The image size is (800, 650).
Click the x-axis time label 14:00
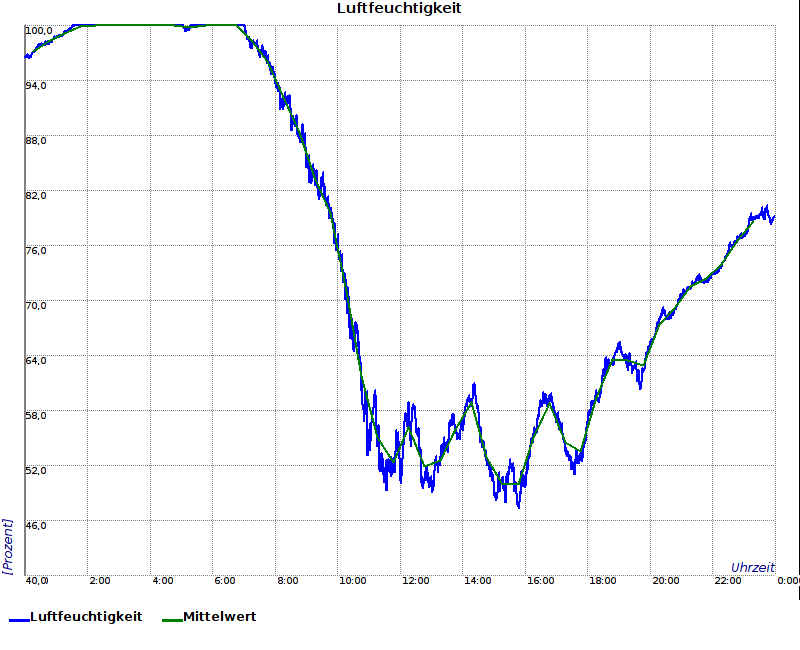coord(478,581)
